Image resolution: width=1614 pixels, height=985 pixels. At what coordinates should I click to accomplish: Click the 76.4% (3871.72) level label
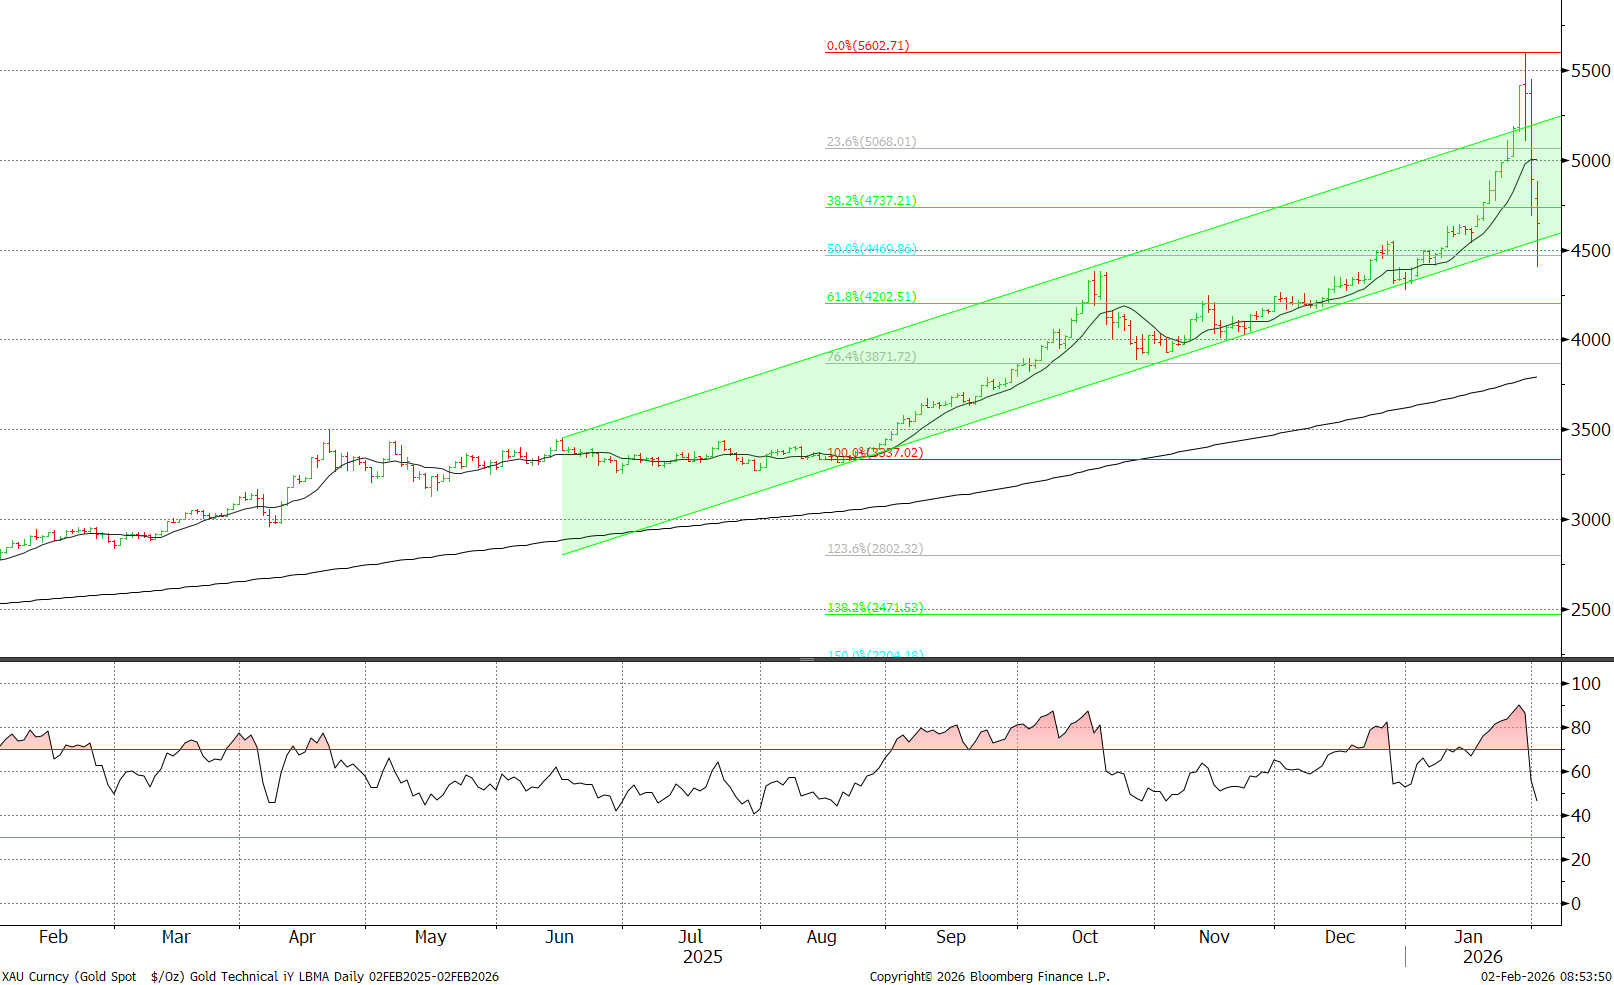(x=869, y=356)
